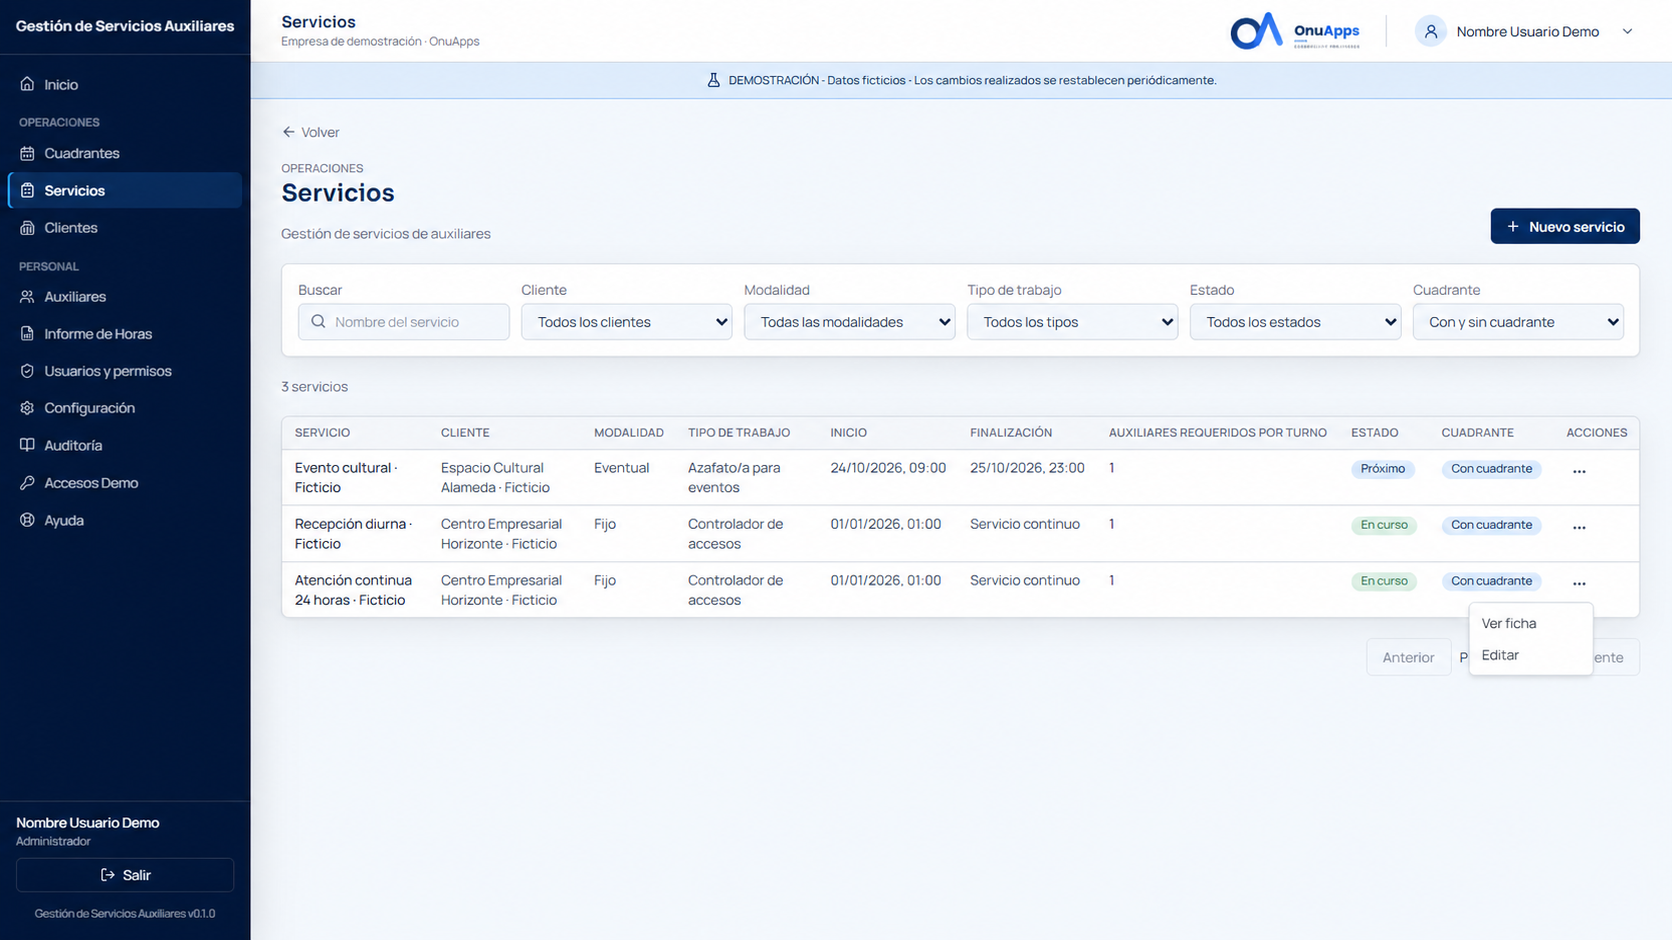Screen dimensions: 1672x940
Task: Click the Clientes building icon
Action: coord(27,227)
